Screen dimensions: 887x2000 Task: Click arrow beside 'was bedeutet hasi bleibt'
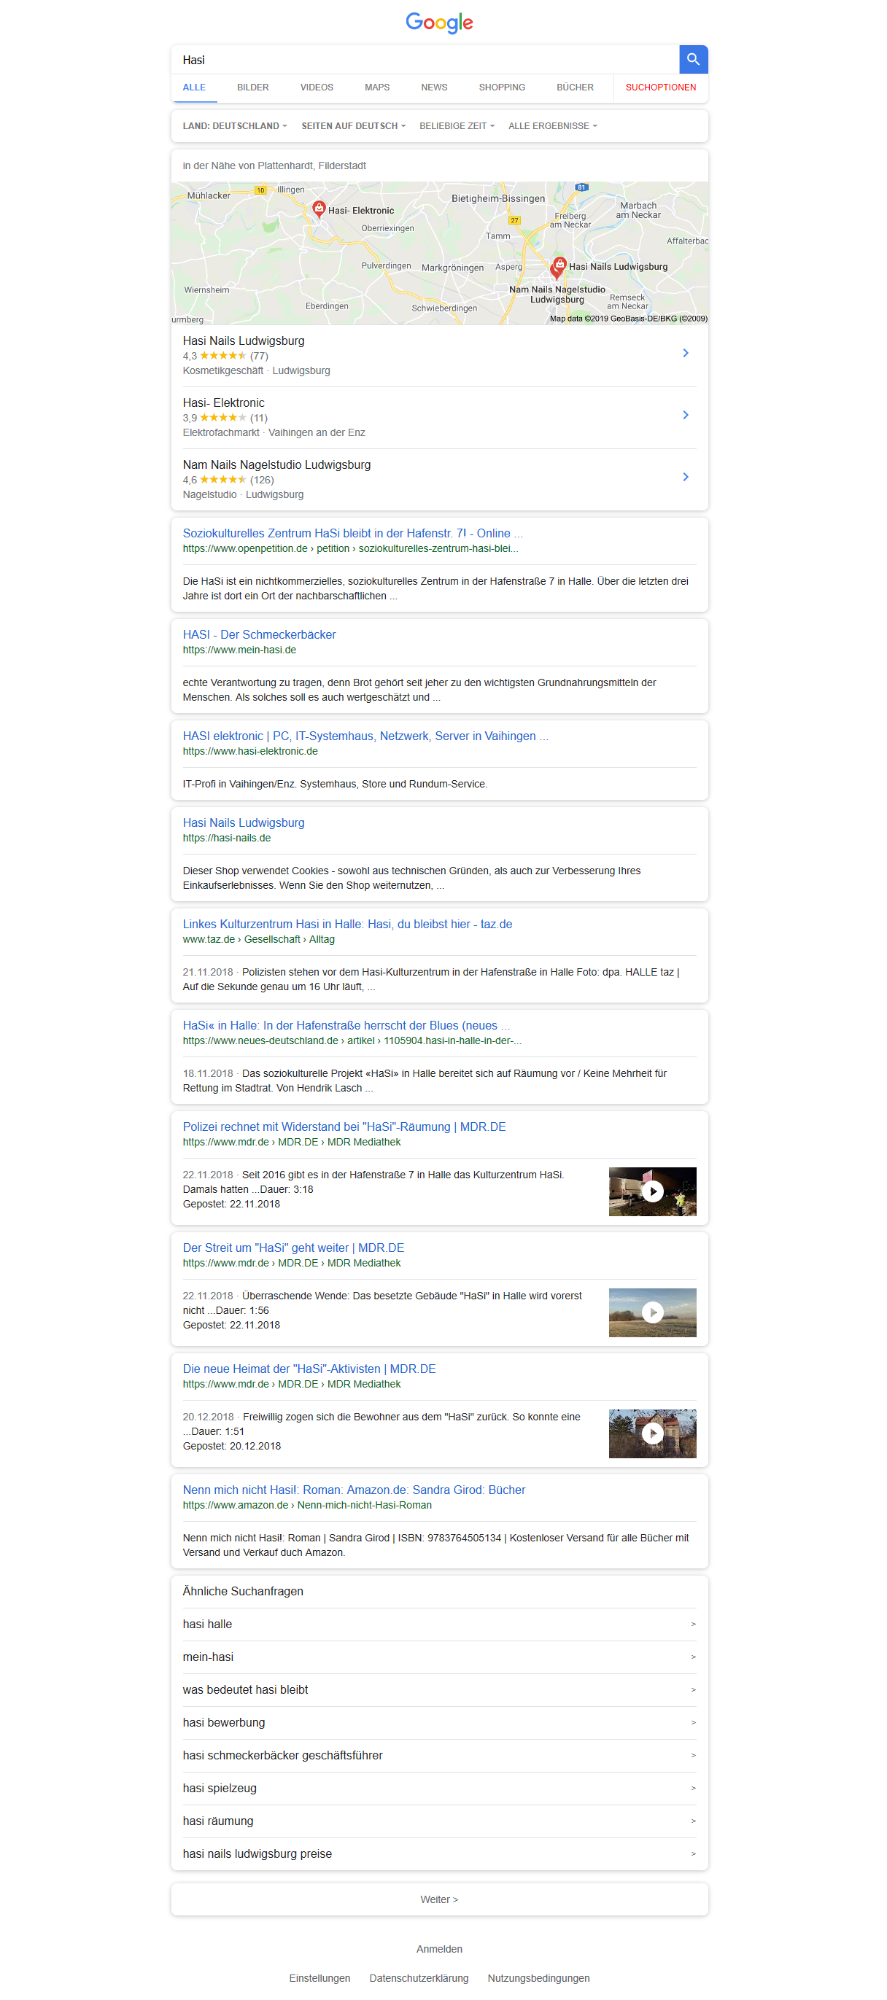pos(693,1690)
